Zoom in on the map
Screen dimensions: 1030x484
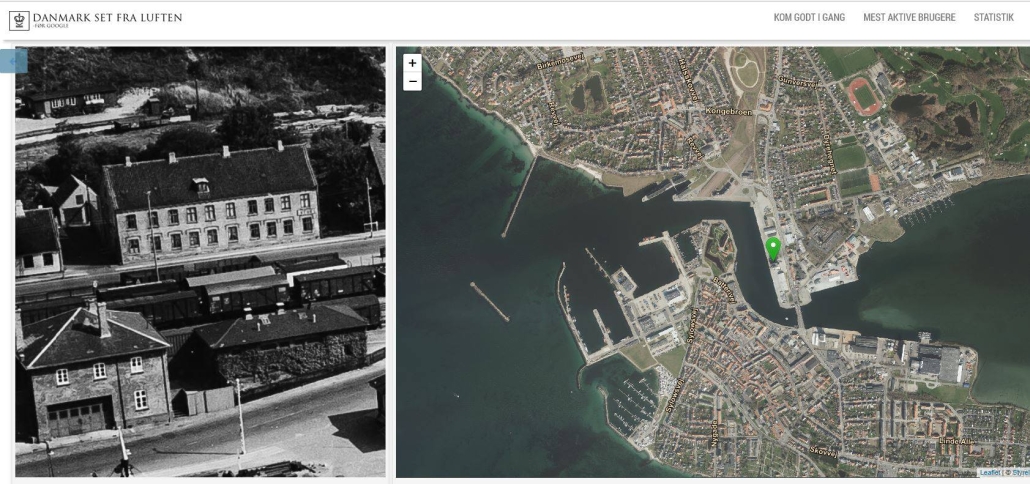click(412, 63)
